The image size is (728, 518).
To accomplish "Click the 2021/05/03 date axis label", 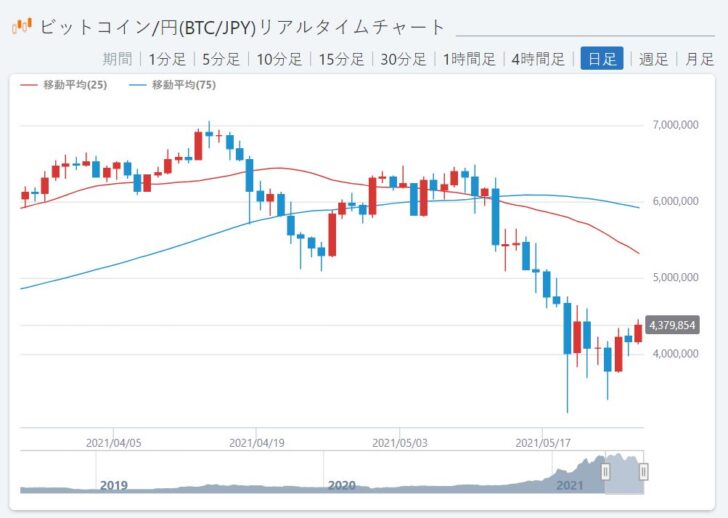I will click(400, 440).
